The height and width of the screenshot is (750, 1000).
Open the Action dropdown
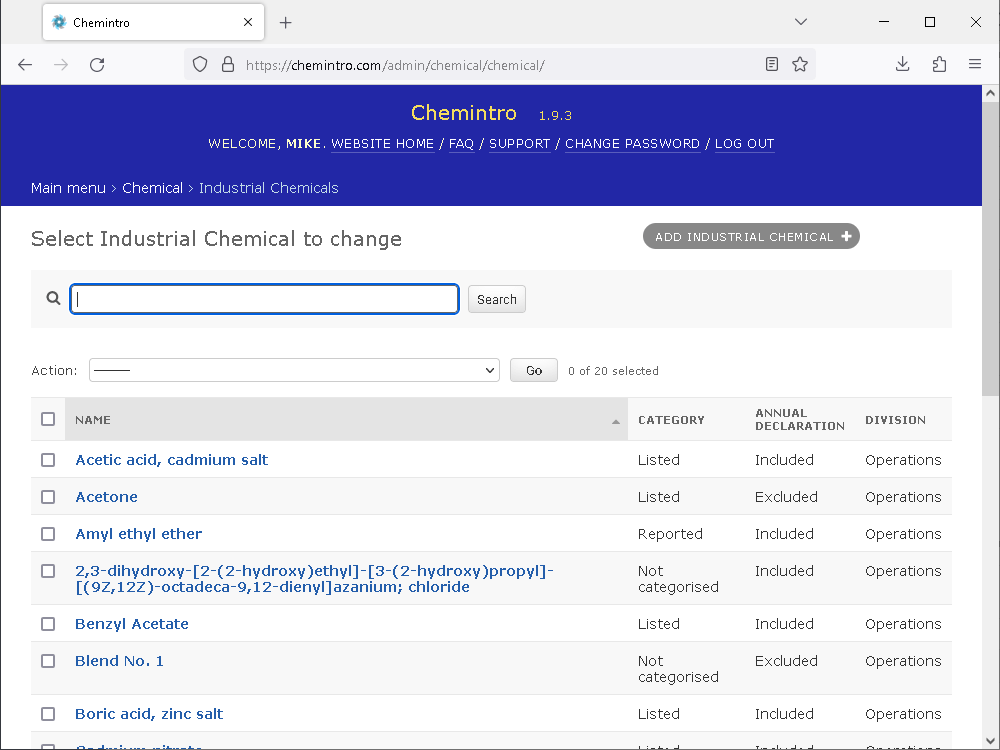tap(294, 370)
